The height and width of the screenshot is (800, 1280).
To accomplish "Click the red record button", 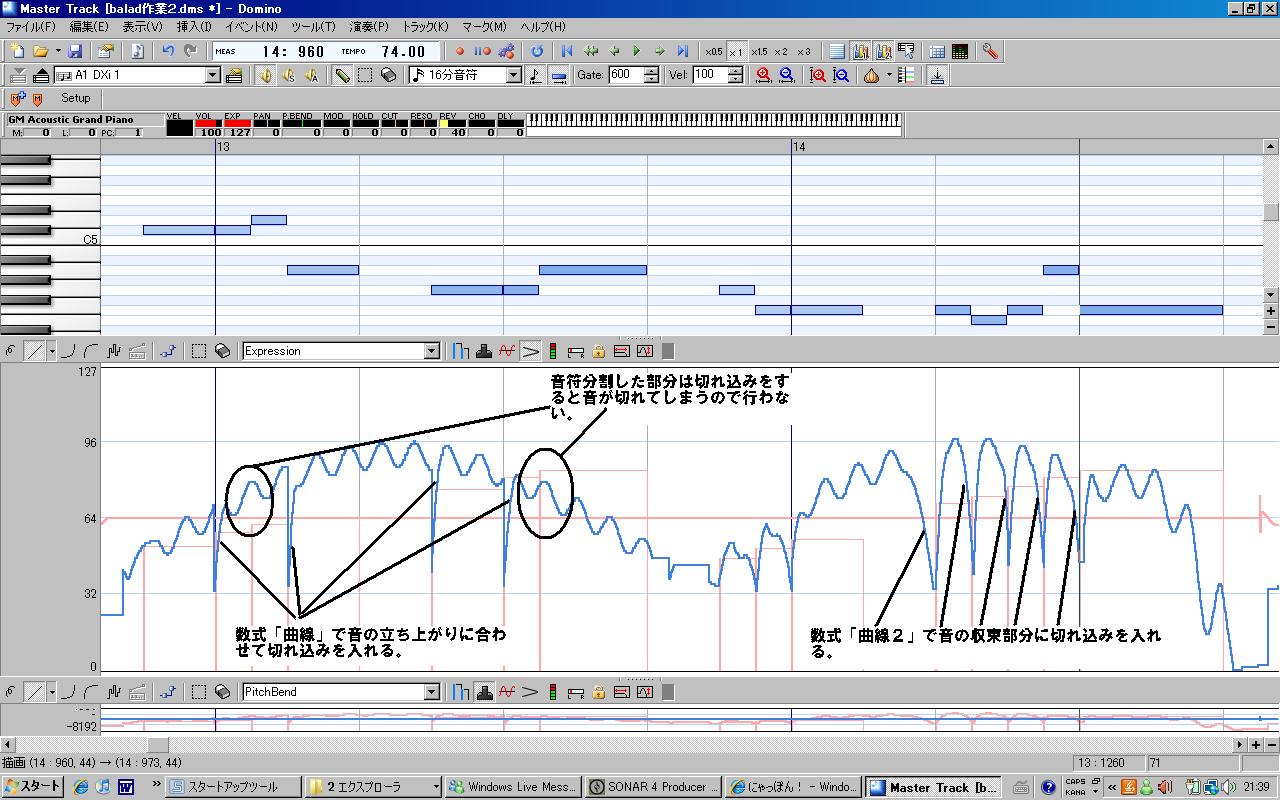I will tap(460, 51).
